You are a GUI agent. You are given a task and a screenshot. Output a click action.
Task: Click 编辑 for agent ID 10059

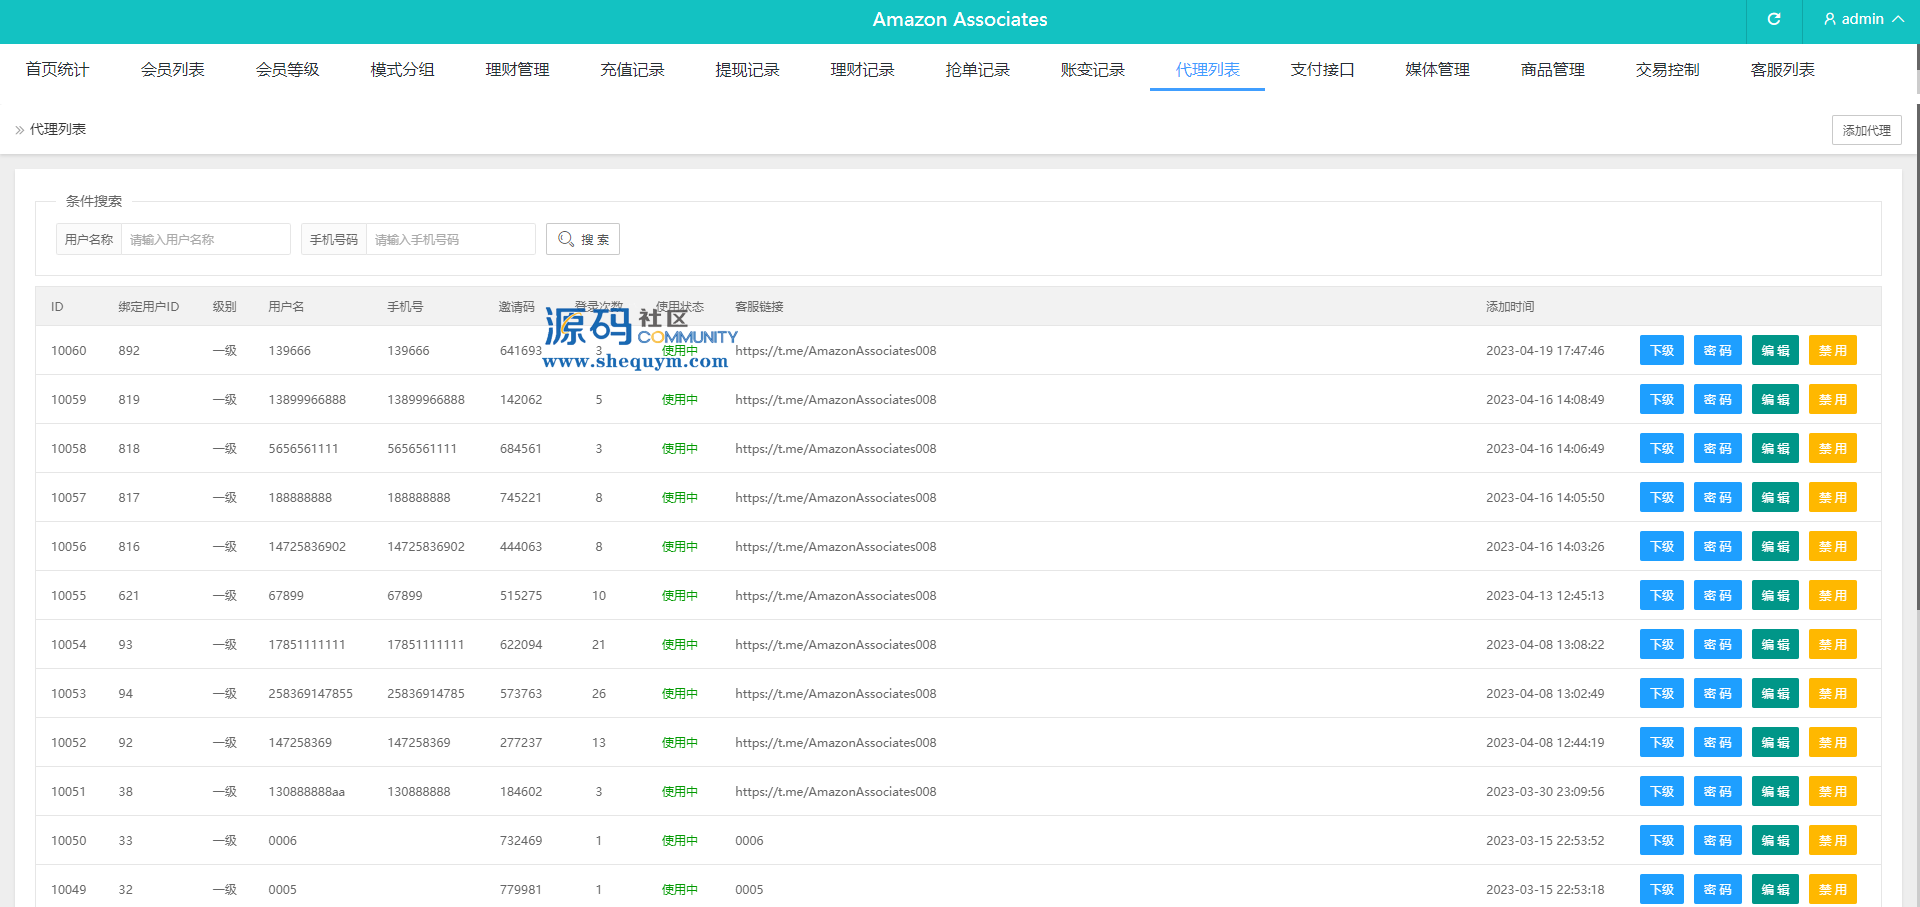(1775, 399)
